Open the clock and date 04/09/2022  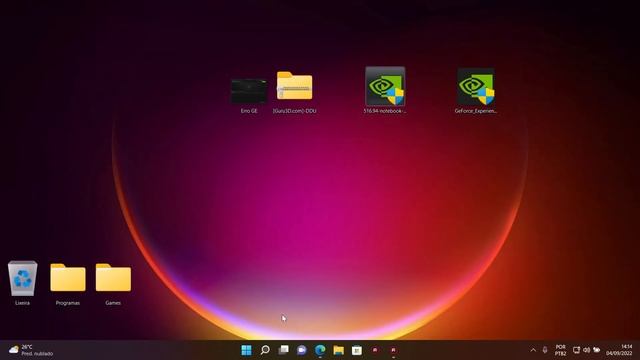(619, 350)
